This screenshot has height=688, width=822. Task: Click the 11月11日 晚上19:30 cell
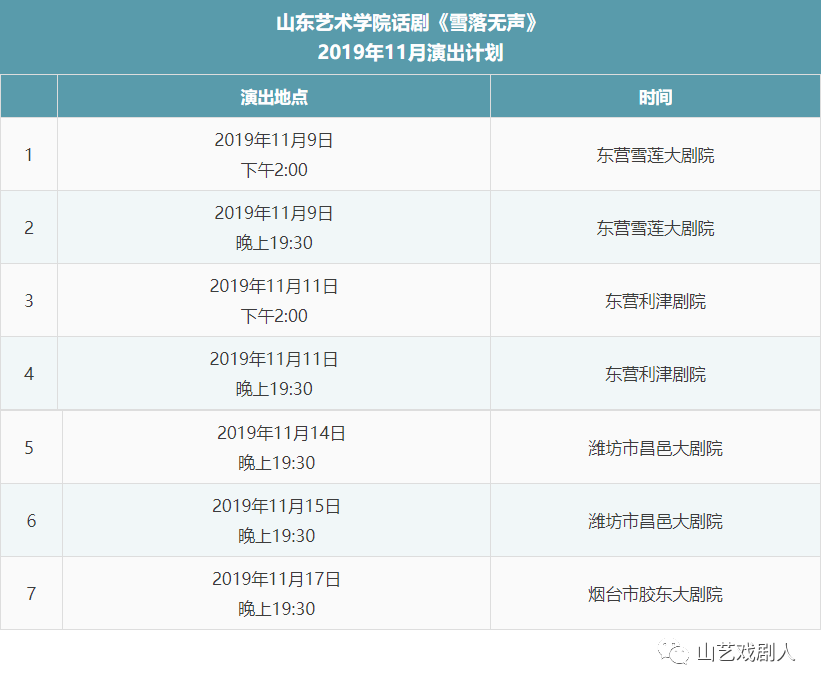click(x=274, y=374)
